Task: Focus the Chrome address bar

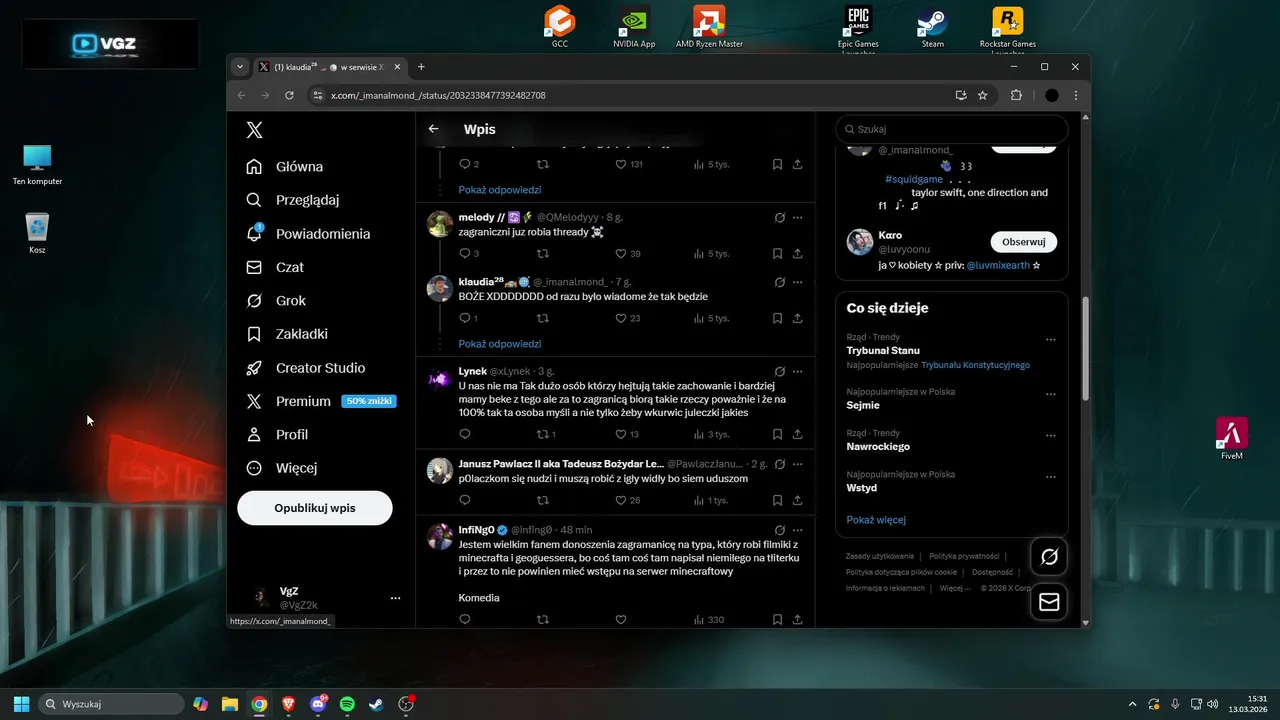Action: [630, 95]
